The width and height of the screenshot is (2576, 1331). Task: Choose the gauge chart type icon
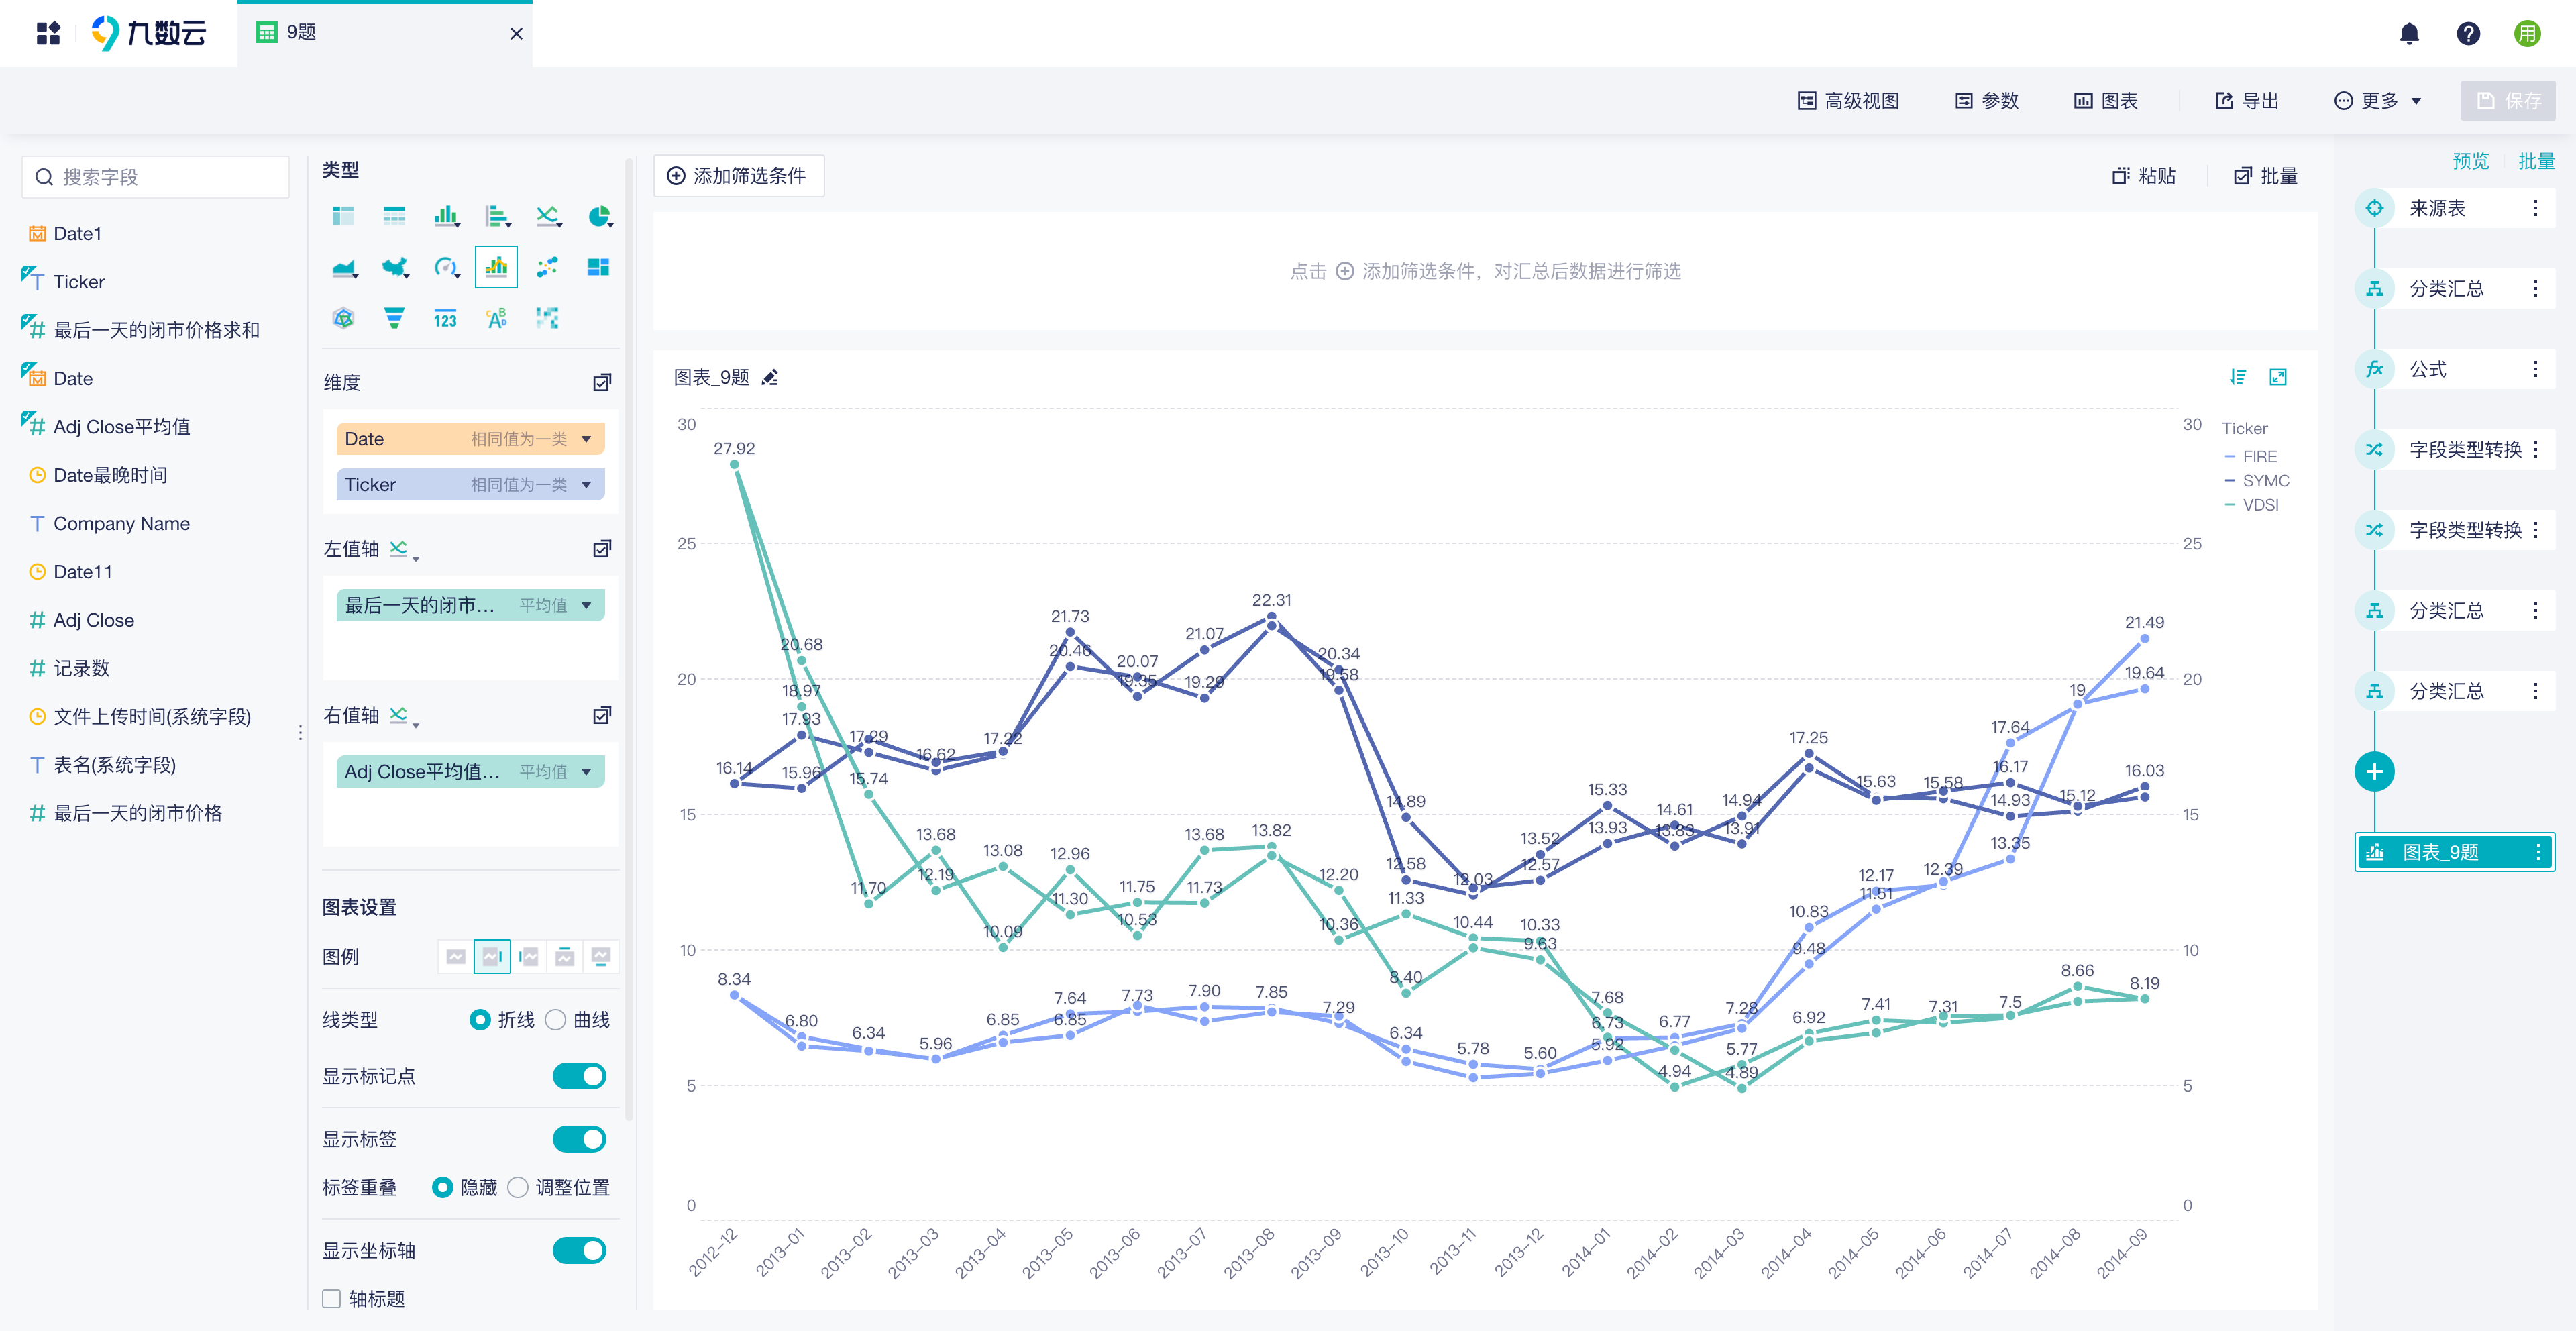[446, 267]
